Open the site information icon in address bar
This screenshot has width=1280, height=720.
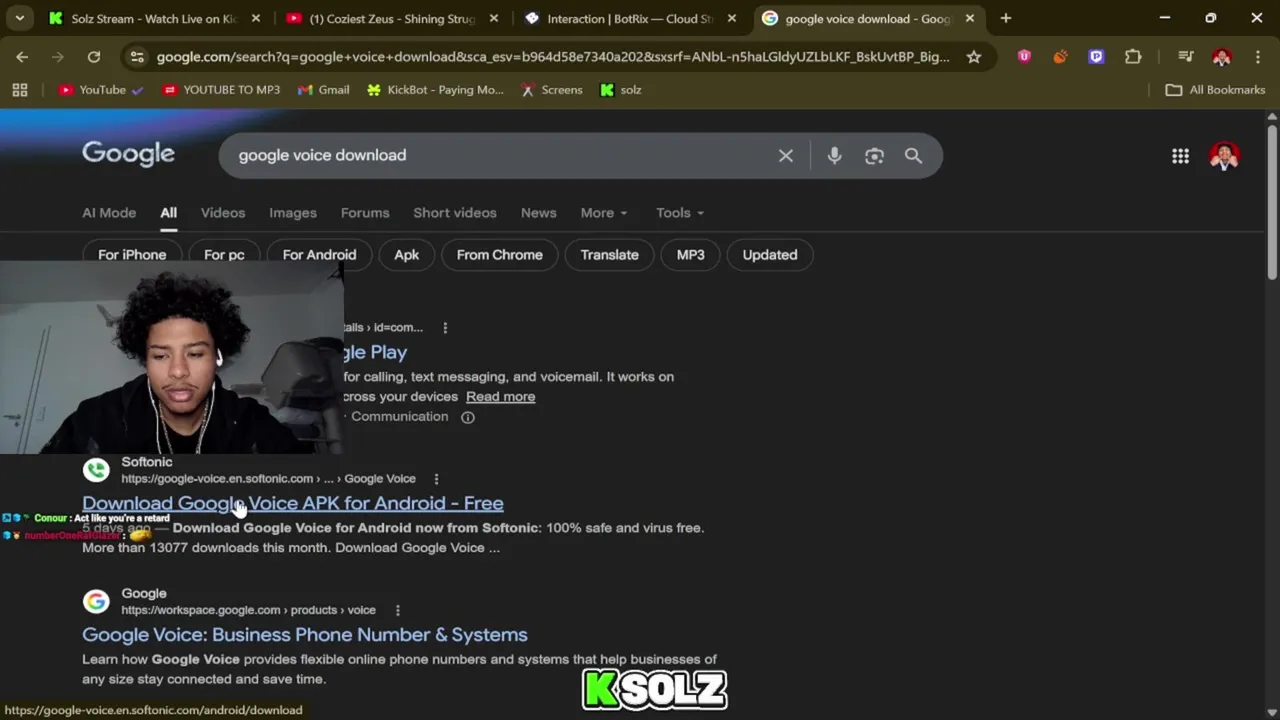[x=137, y=57]
